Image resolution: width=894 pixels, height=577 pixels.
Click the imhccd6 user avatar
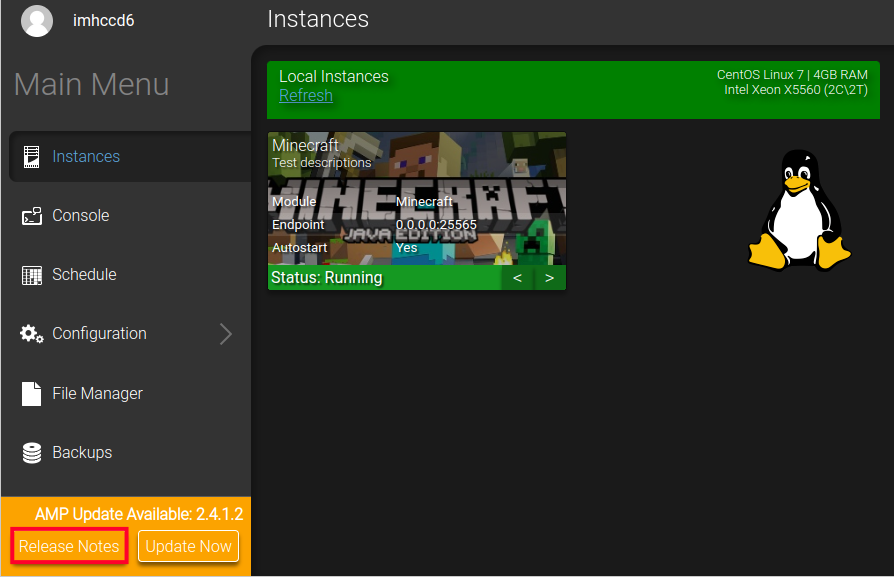pos(37,20)
